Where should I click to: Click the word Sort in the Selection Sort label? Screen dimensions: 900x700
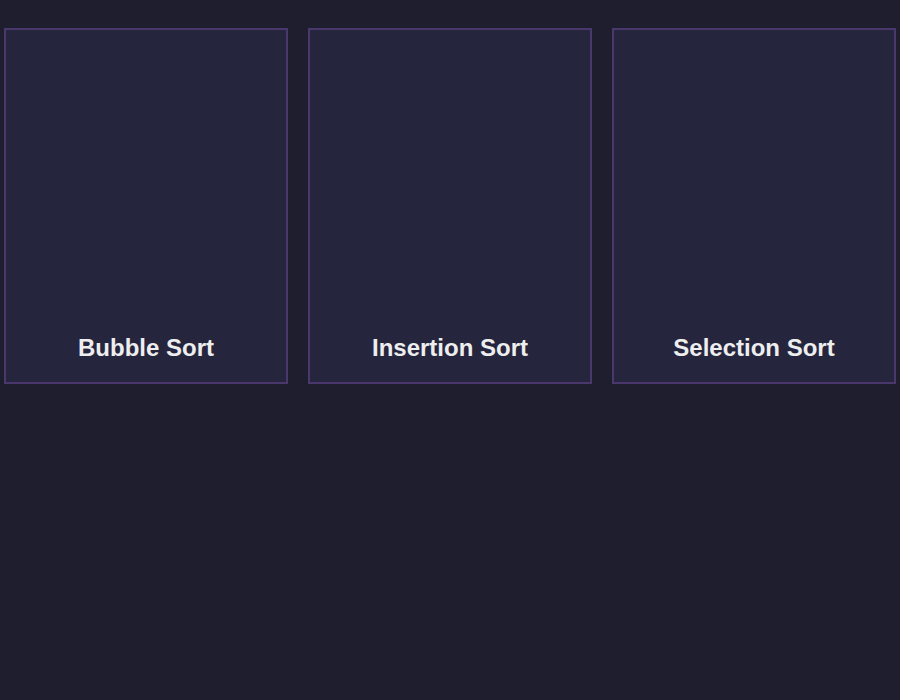810,348
